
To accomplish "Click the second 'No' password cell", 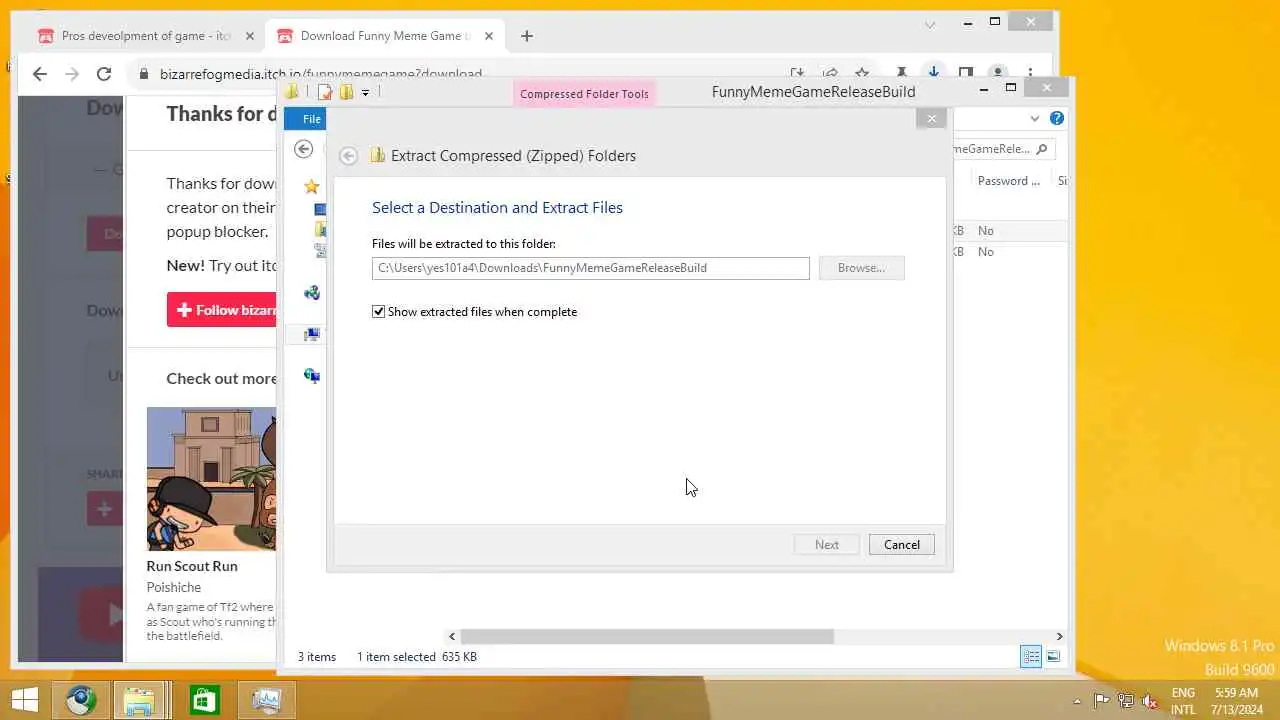I will [x=986, y=252].
